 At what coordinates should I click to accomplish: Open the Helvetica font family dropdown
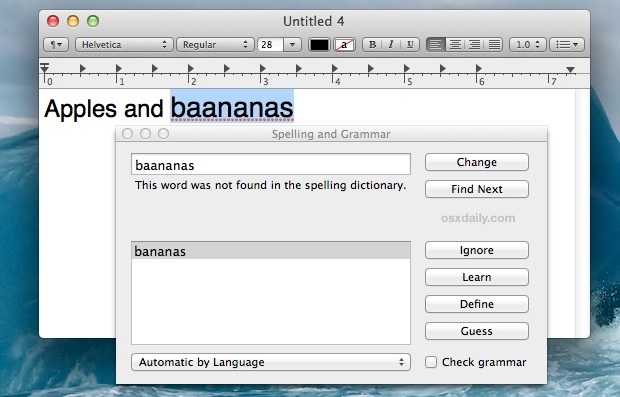tap(124, 45)
